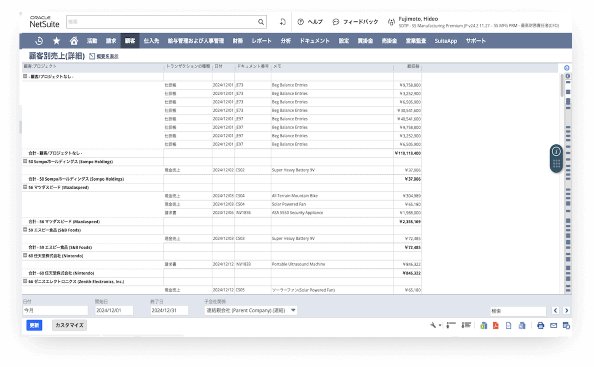The height and width of the screenshot is (367, 594).
Task: Print the report
Action: click(541, 325)
